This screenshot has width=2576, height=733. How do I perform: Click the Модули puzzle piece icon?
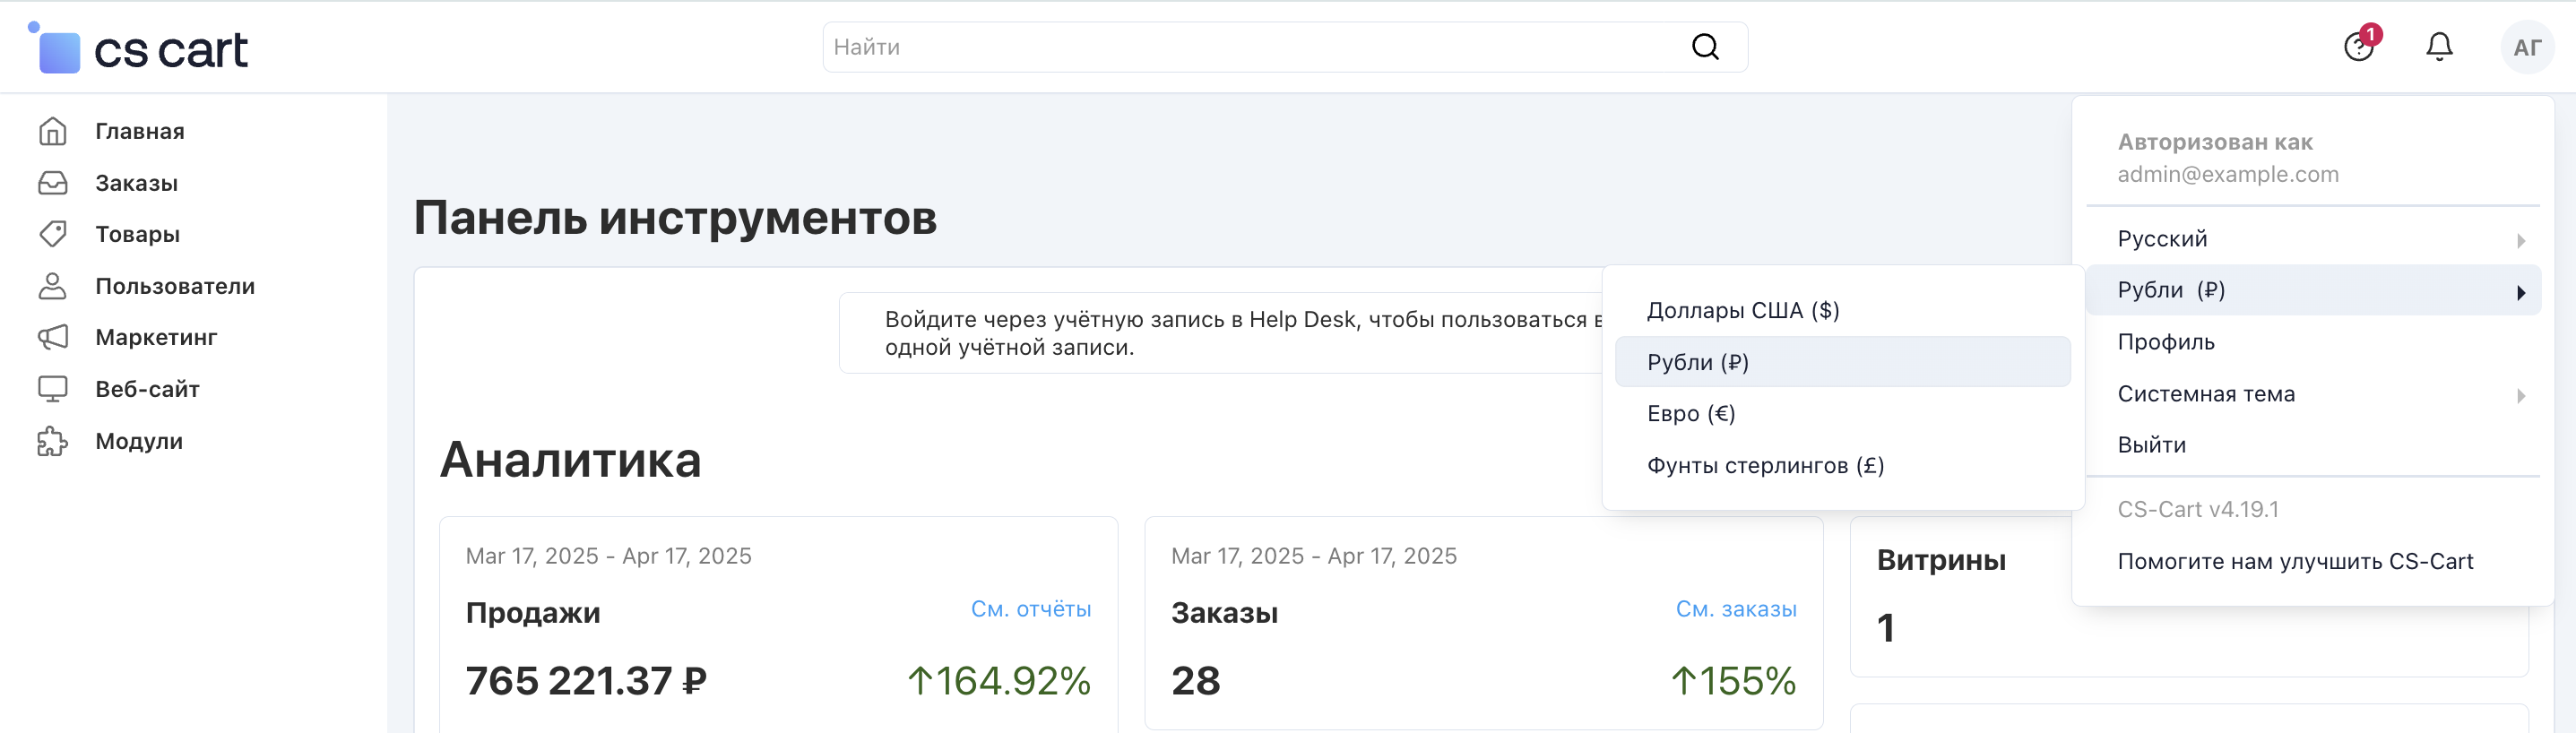pyautogui.click(x=53, y=441)
